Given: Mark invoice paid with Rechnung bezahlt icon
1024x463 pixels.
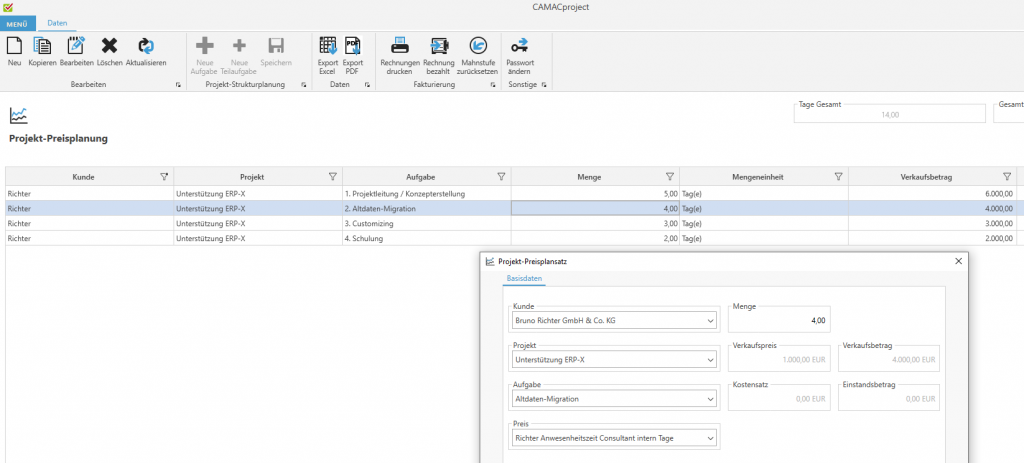Looking at the screenshot, I should (x=439, y=46).
